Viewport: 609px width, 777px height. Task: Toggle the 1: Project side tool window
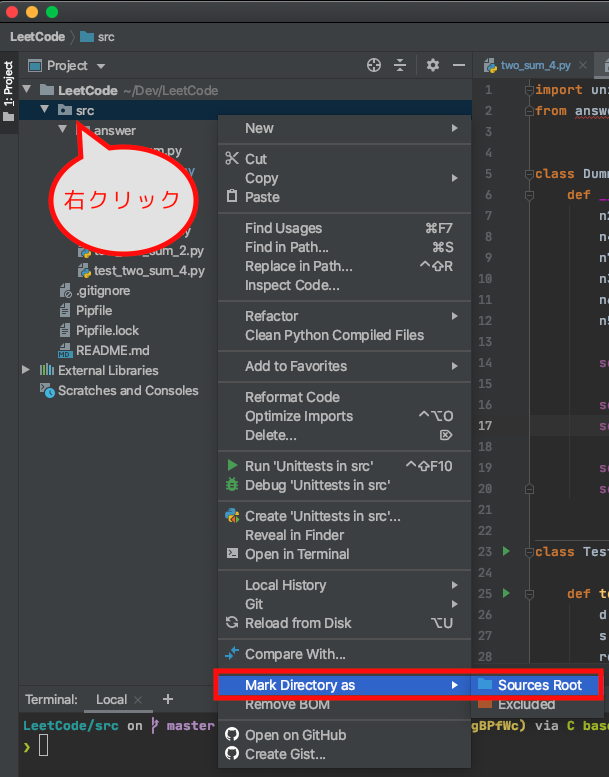9,92
